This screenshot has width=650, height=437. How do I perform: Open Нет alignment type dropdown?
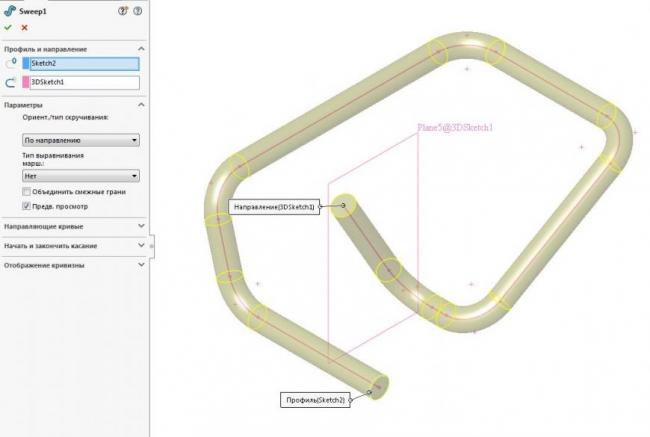click(x=81, y=176)
